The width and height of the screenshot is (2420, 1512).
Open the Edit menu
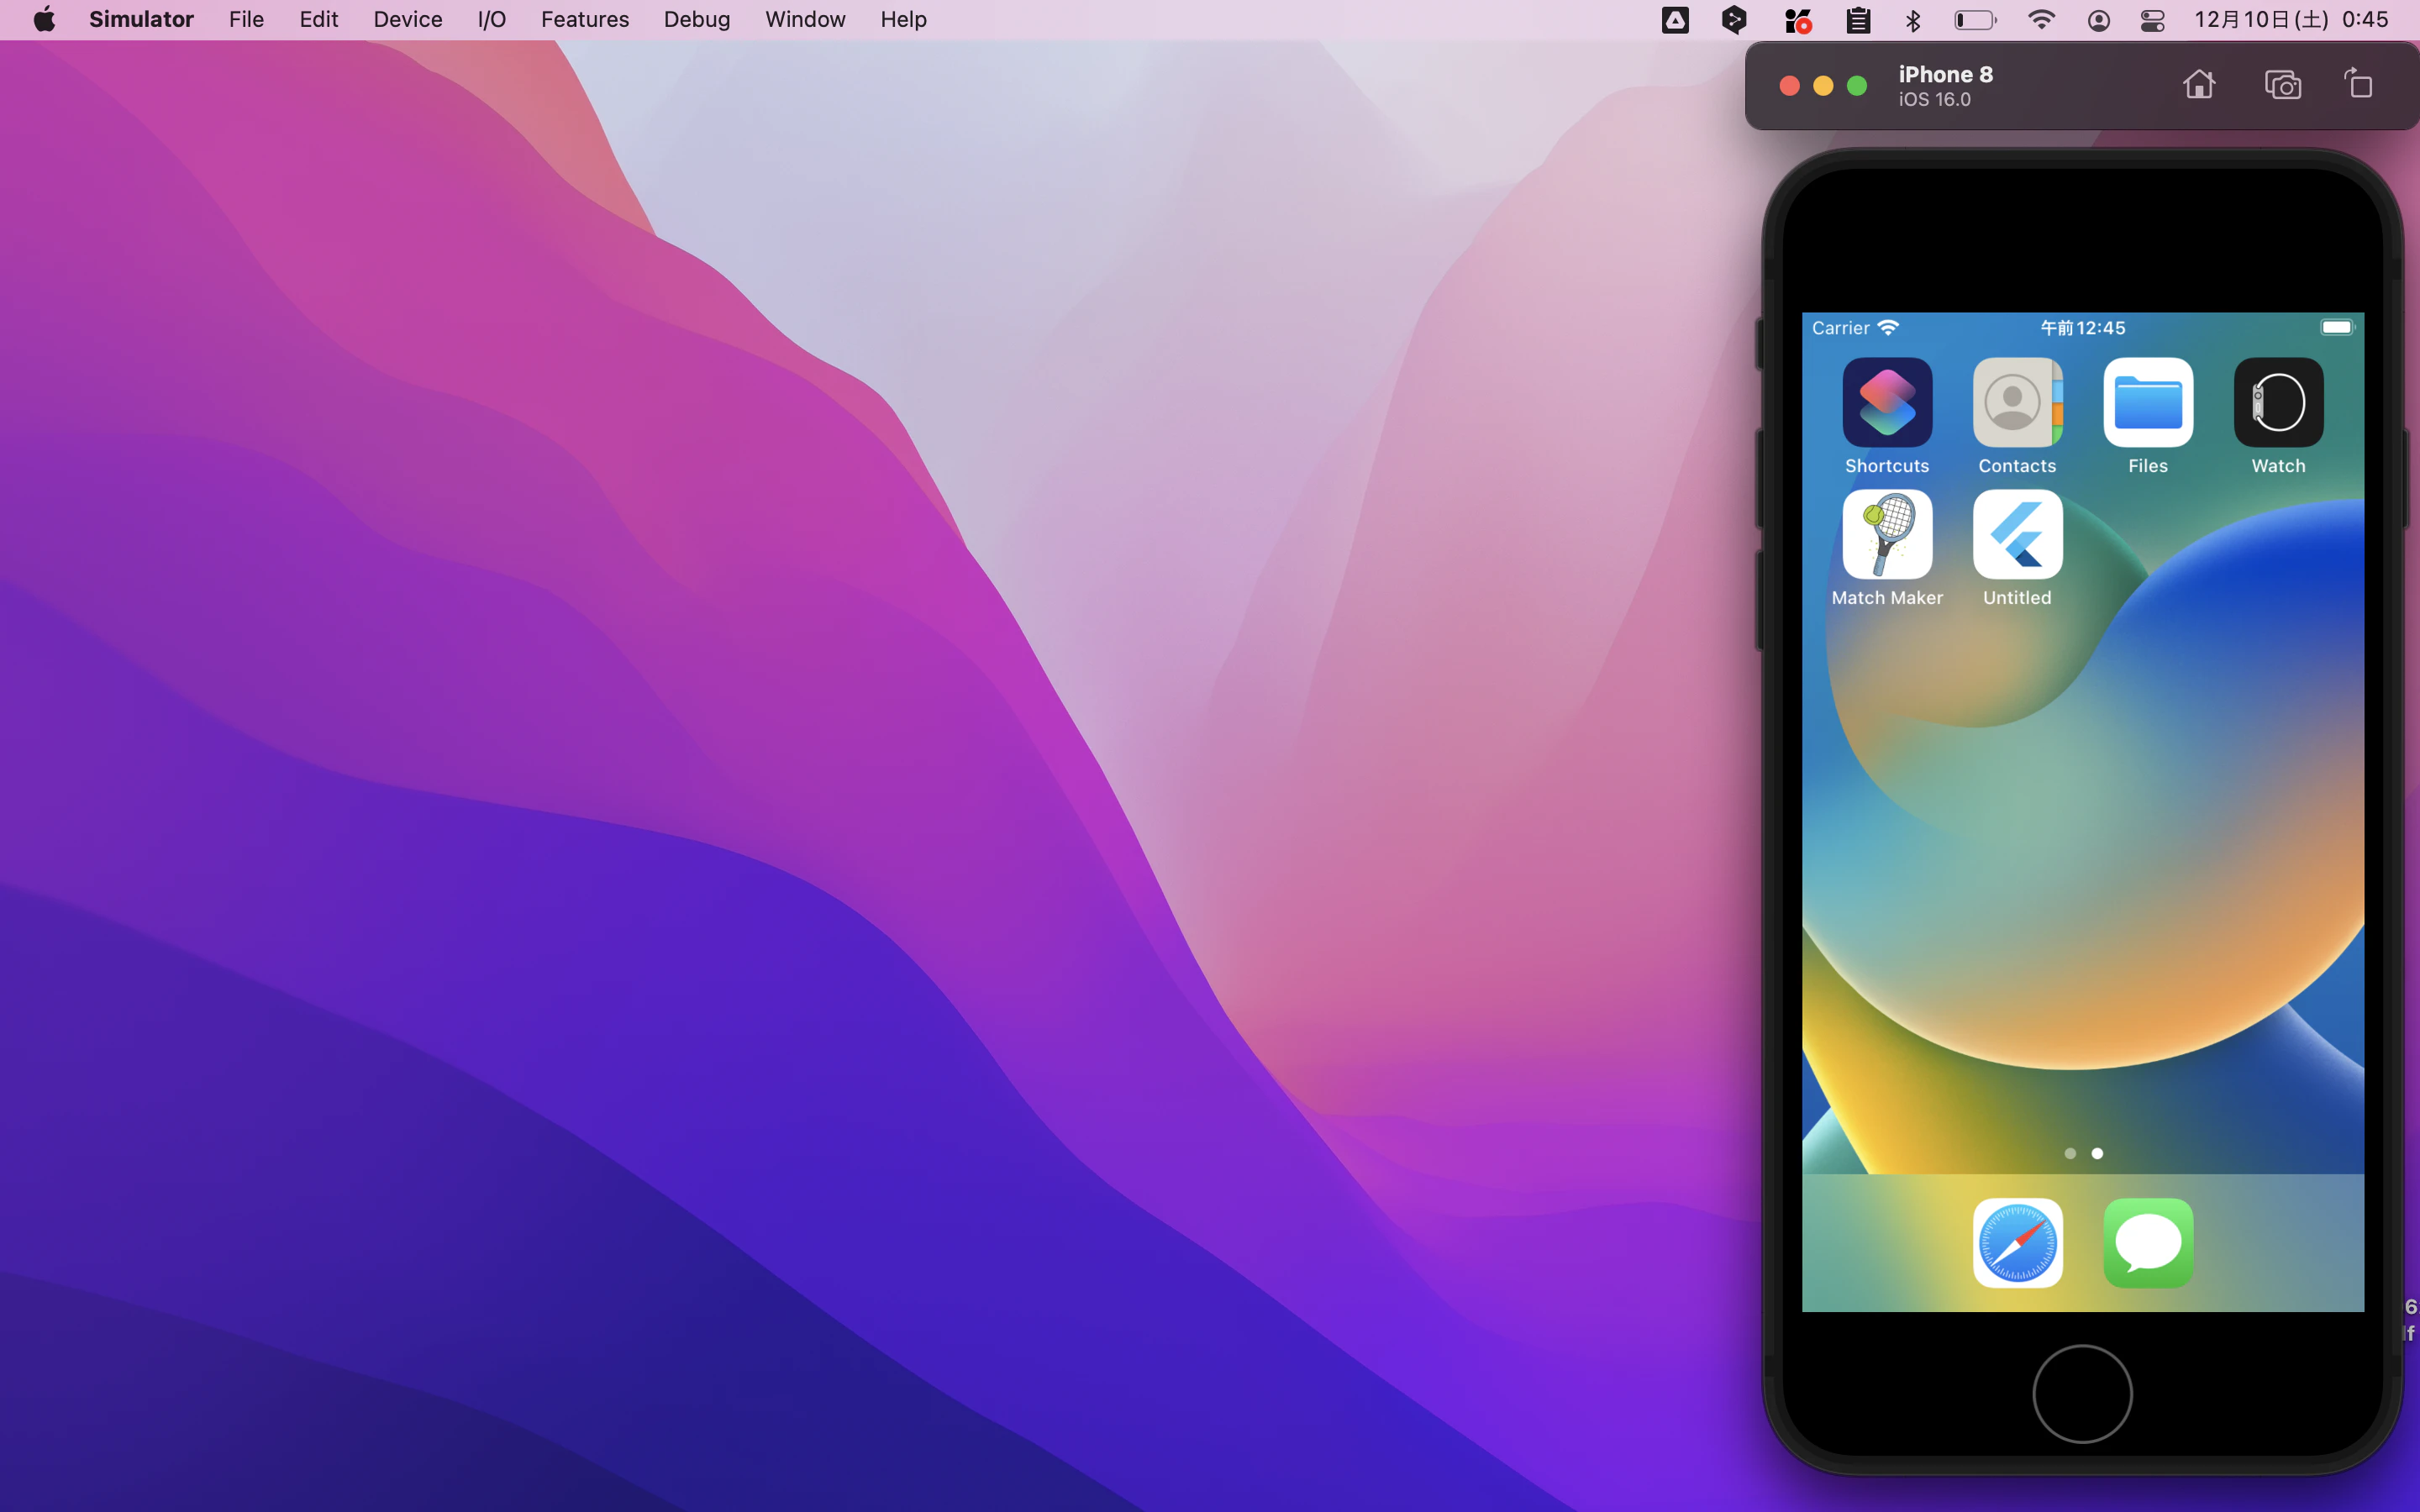pyautogui.click(x=319, y=20)
